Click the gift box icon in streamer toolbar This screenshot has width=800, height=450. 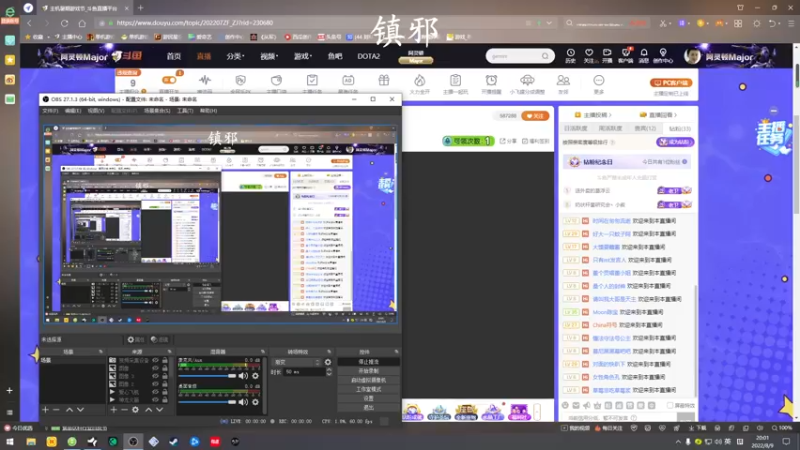[x=384, y=80]
